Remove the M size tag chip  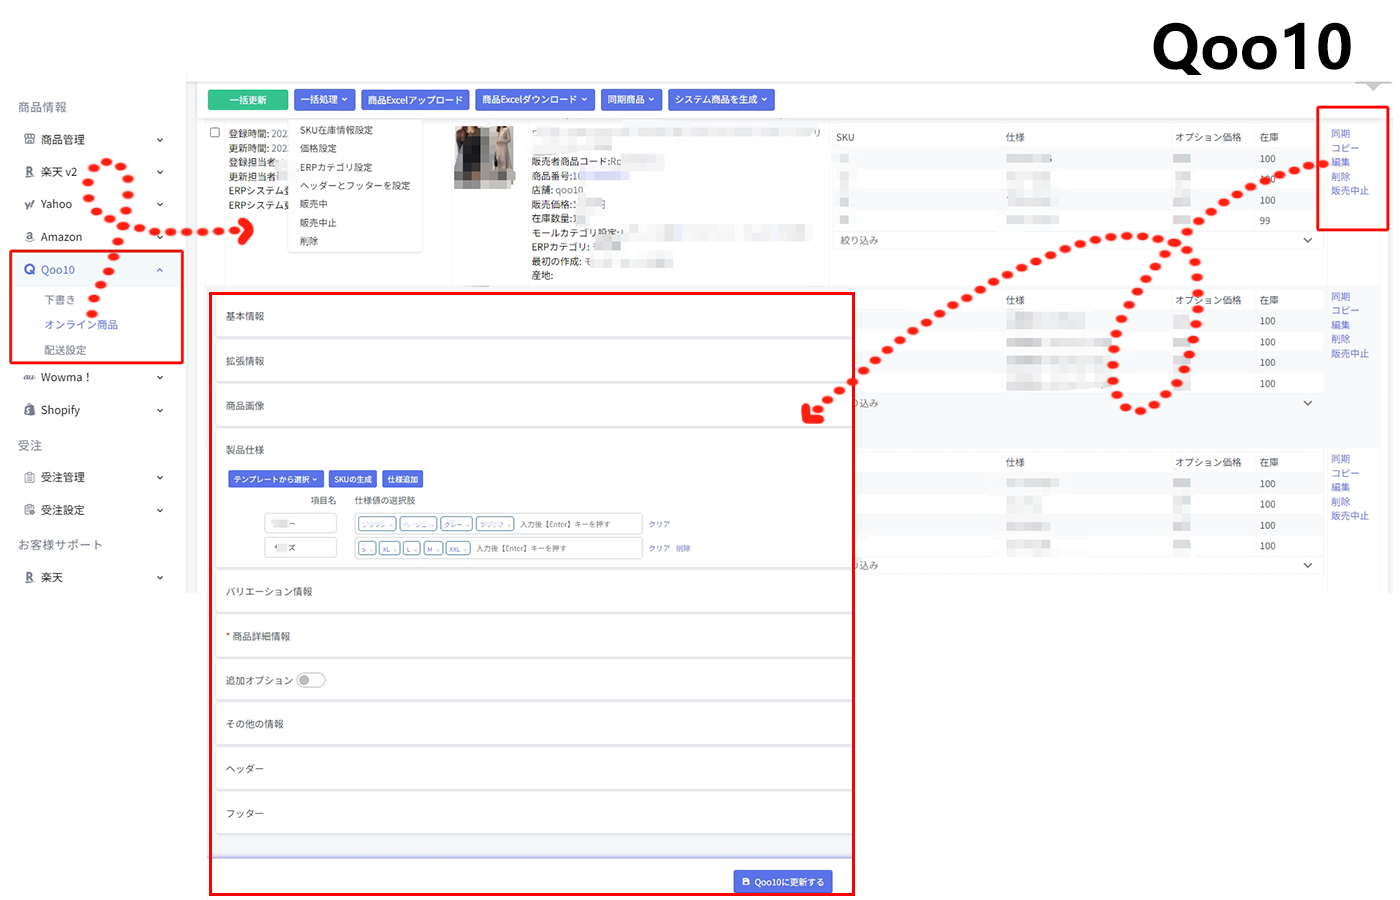(437, 549)
